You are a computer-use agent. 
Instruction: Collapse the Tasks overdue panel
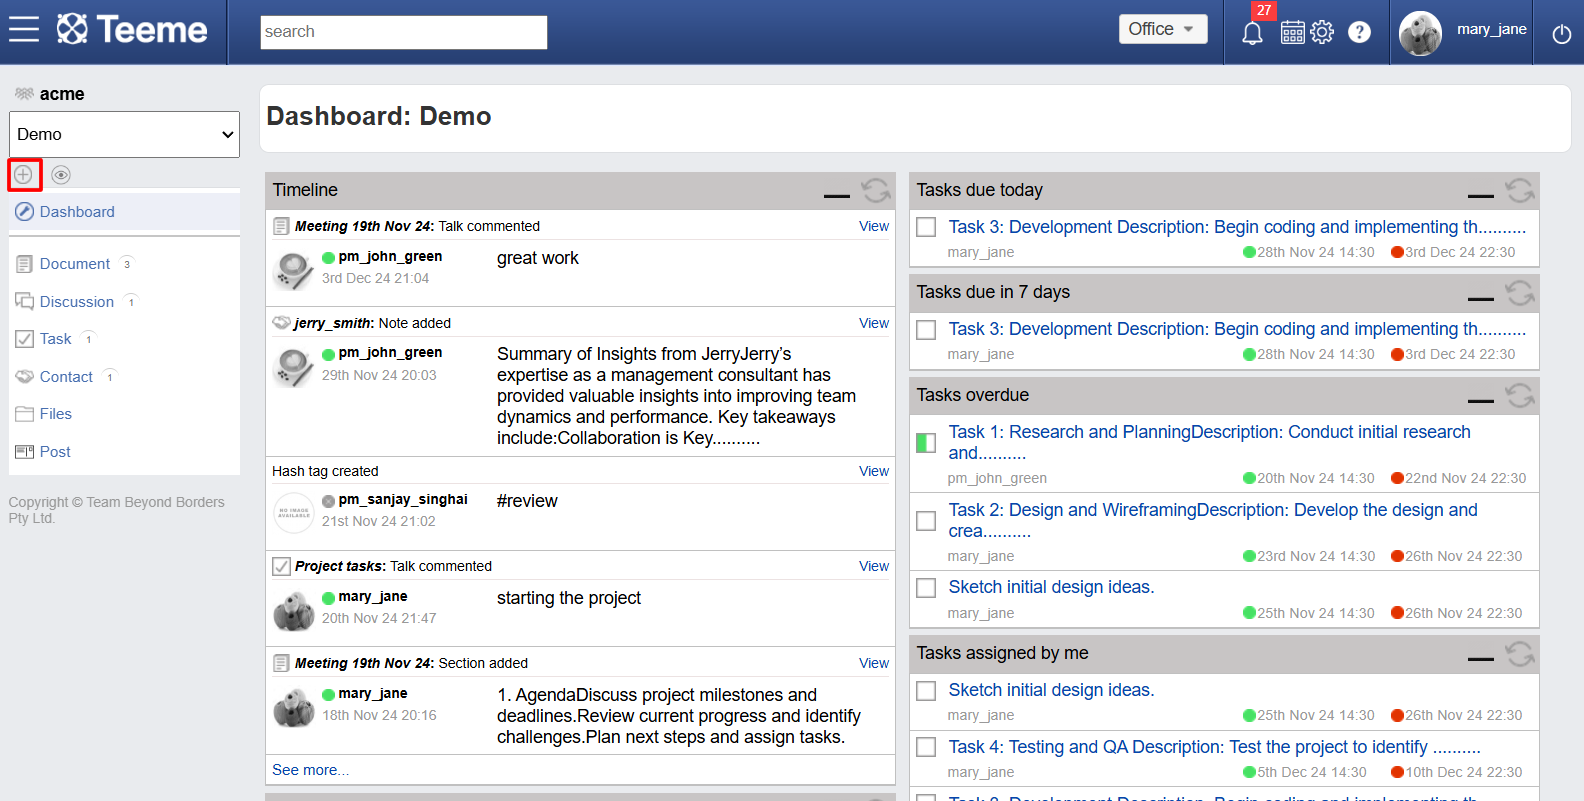click(1481, 401)
